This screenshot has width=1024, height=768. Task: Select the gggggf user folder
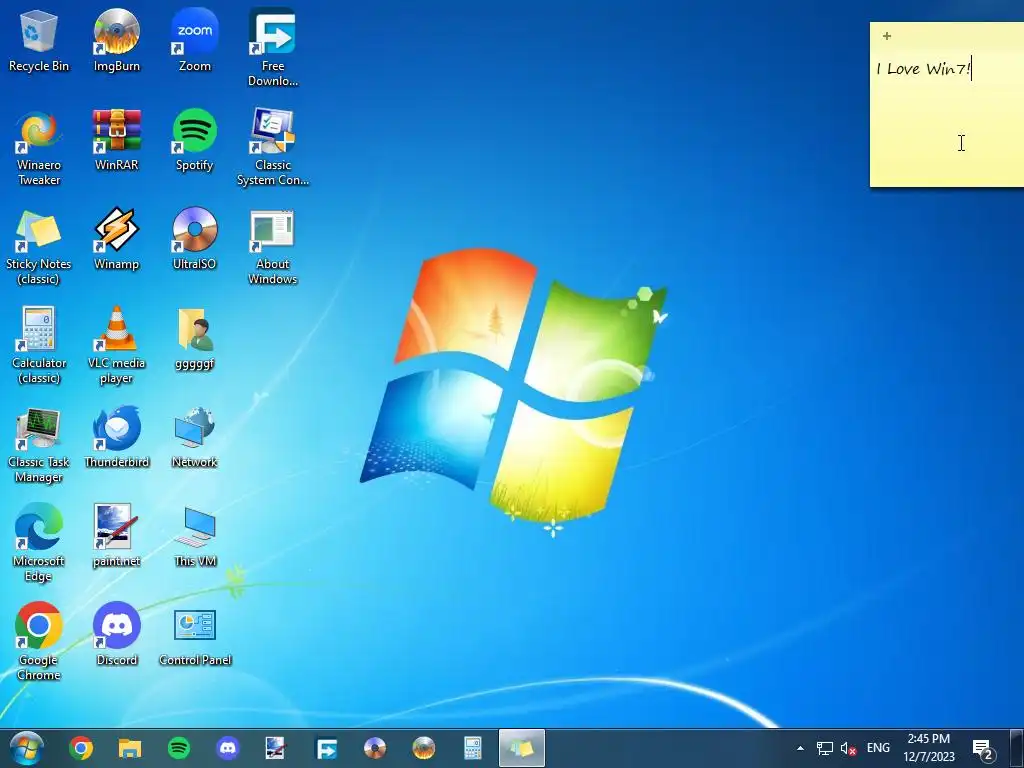tap(195, 338)
